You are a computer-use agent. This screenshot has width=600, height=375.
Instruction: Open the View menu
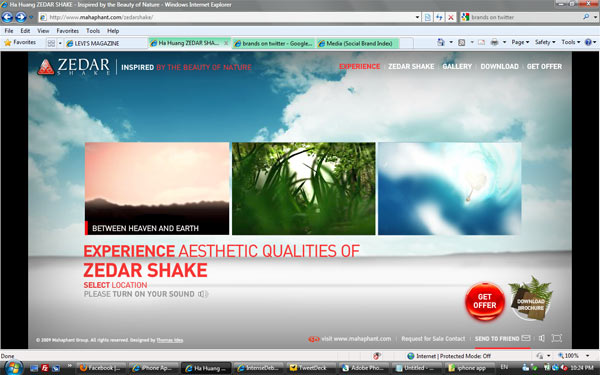(43, 31)
